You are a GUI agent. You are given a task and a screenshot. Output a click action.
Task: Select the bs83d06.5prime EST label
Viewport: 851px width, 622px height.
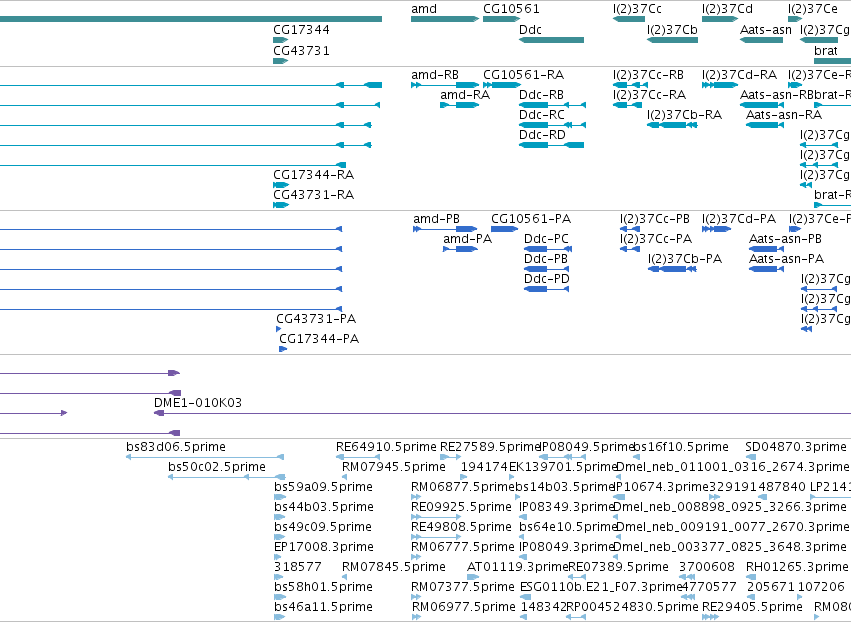[176, 447]
